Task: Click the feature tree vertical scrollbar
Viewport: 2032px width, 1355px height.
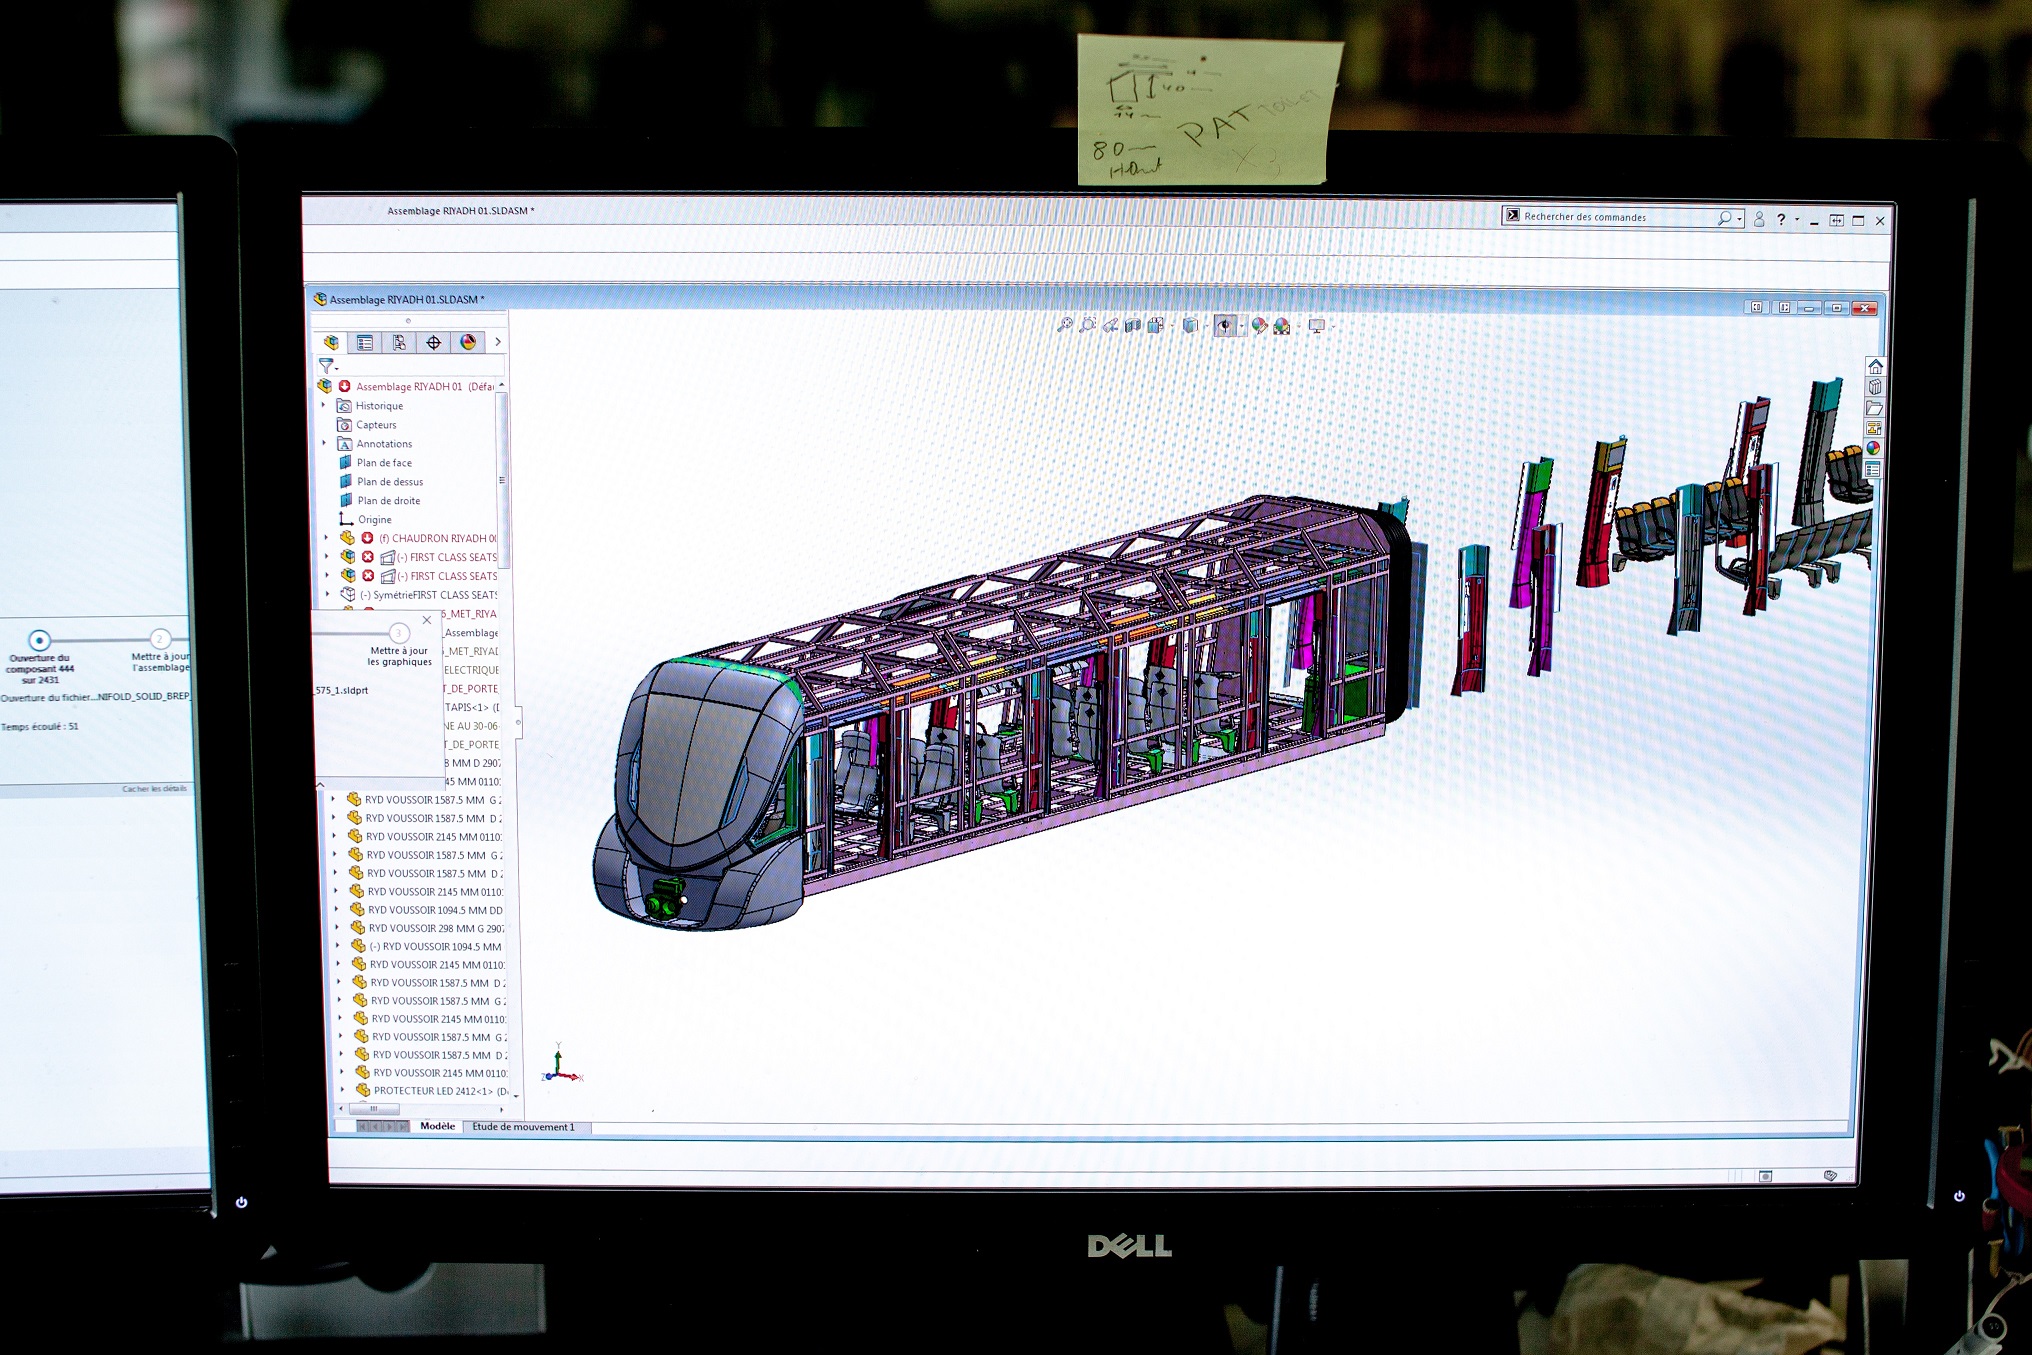Action: click(503, 480)
